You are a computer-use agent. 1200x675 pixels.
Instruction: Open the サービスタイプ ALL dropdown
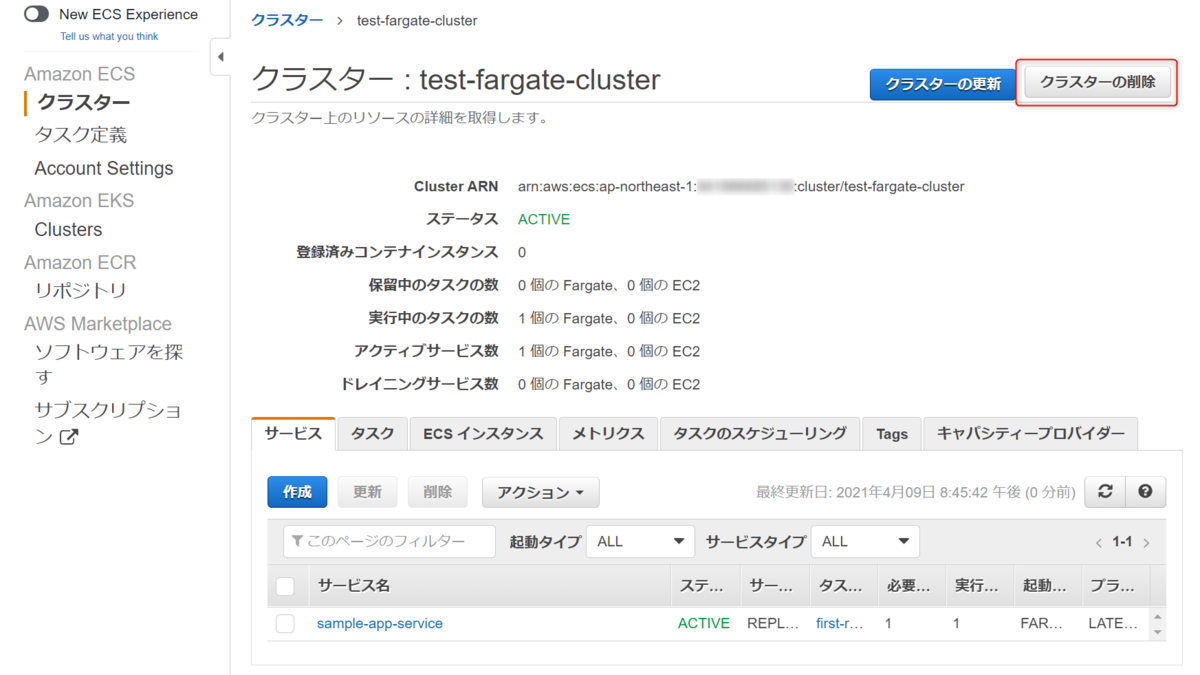click(865, 540)
